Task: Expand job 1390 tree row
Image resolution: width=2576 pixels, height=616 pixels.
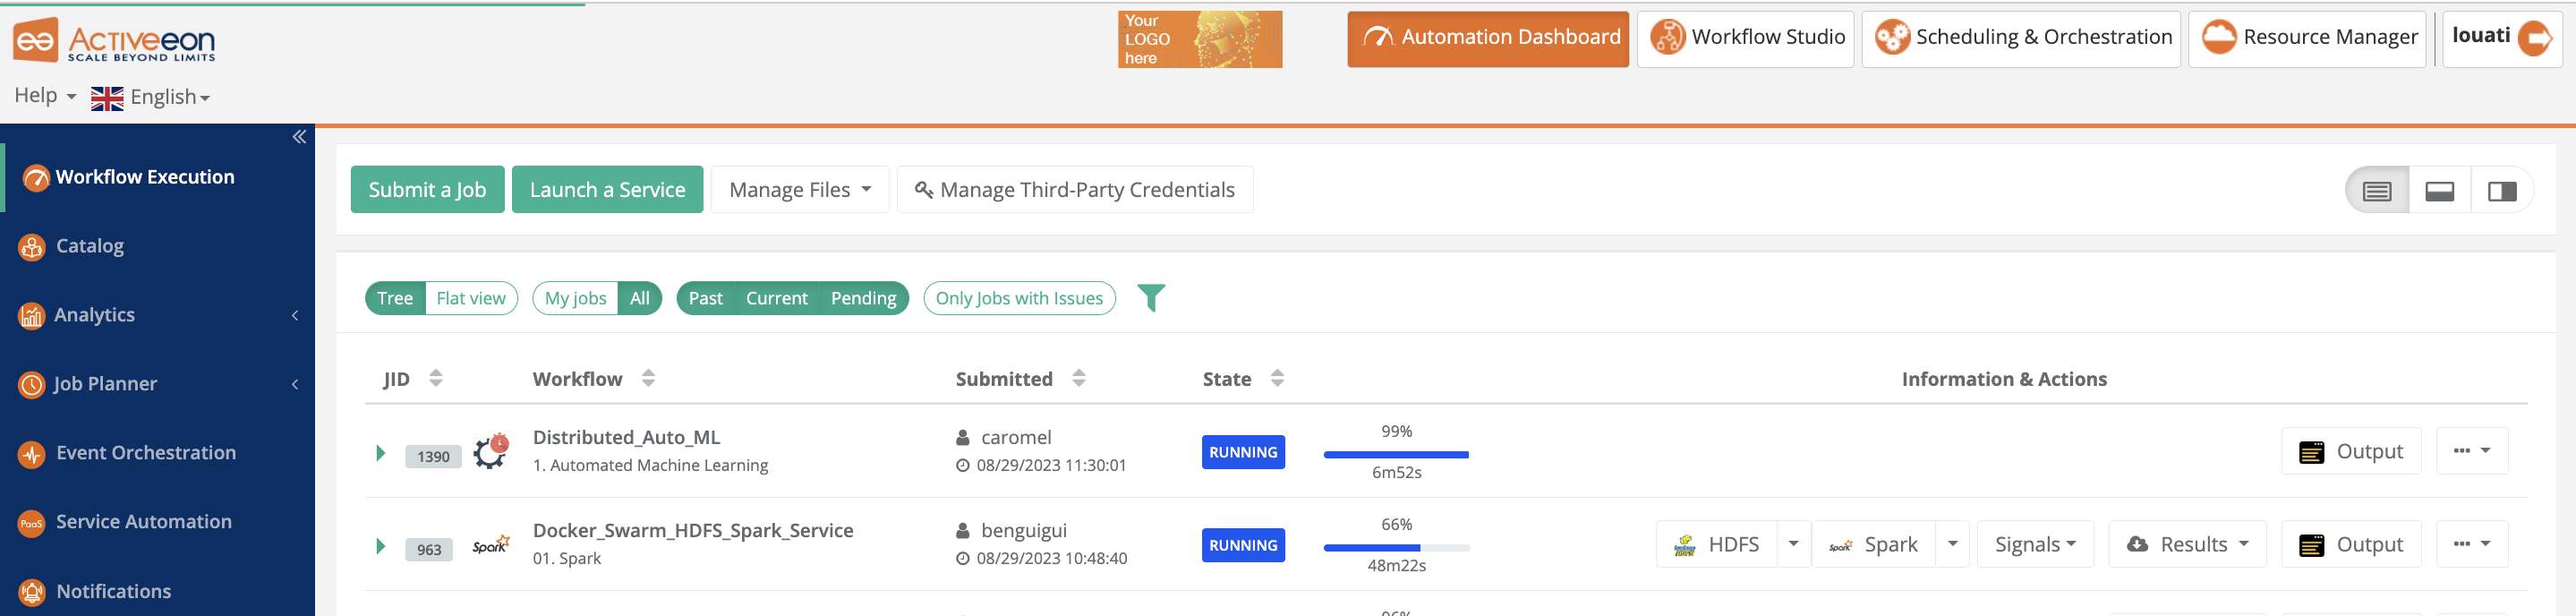Action: point(380,453)
